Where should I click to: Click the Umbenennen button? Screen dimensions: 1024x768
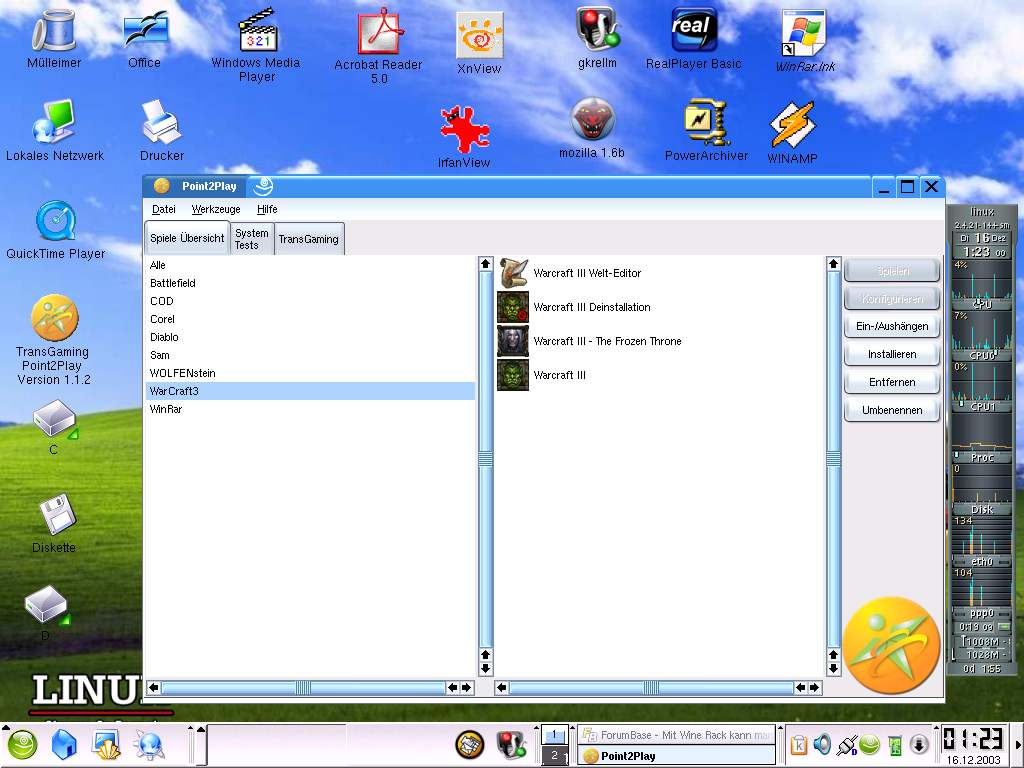pos(892,410)
